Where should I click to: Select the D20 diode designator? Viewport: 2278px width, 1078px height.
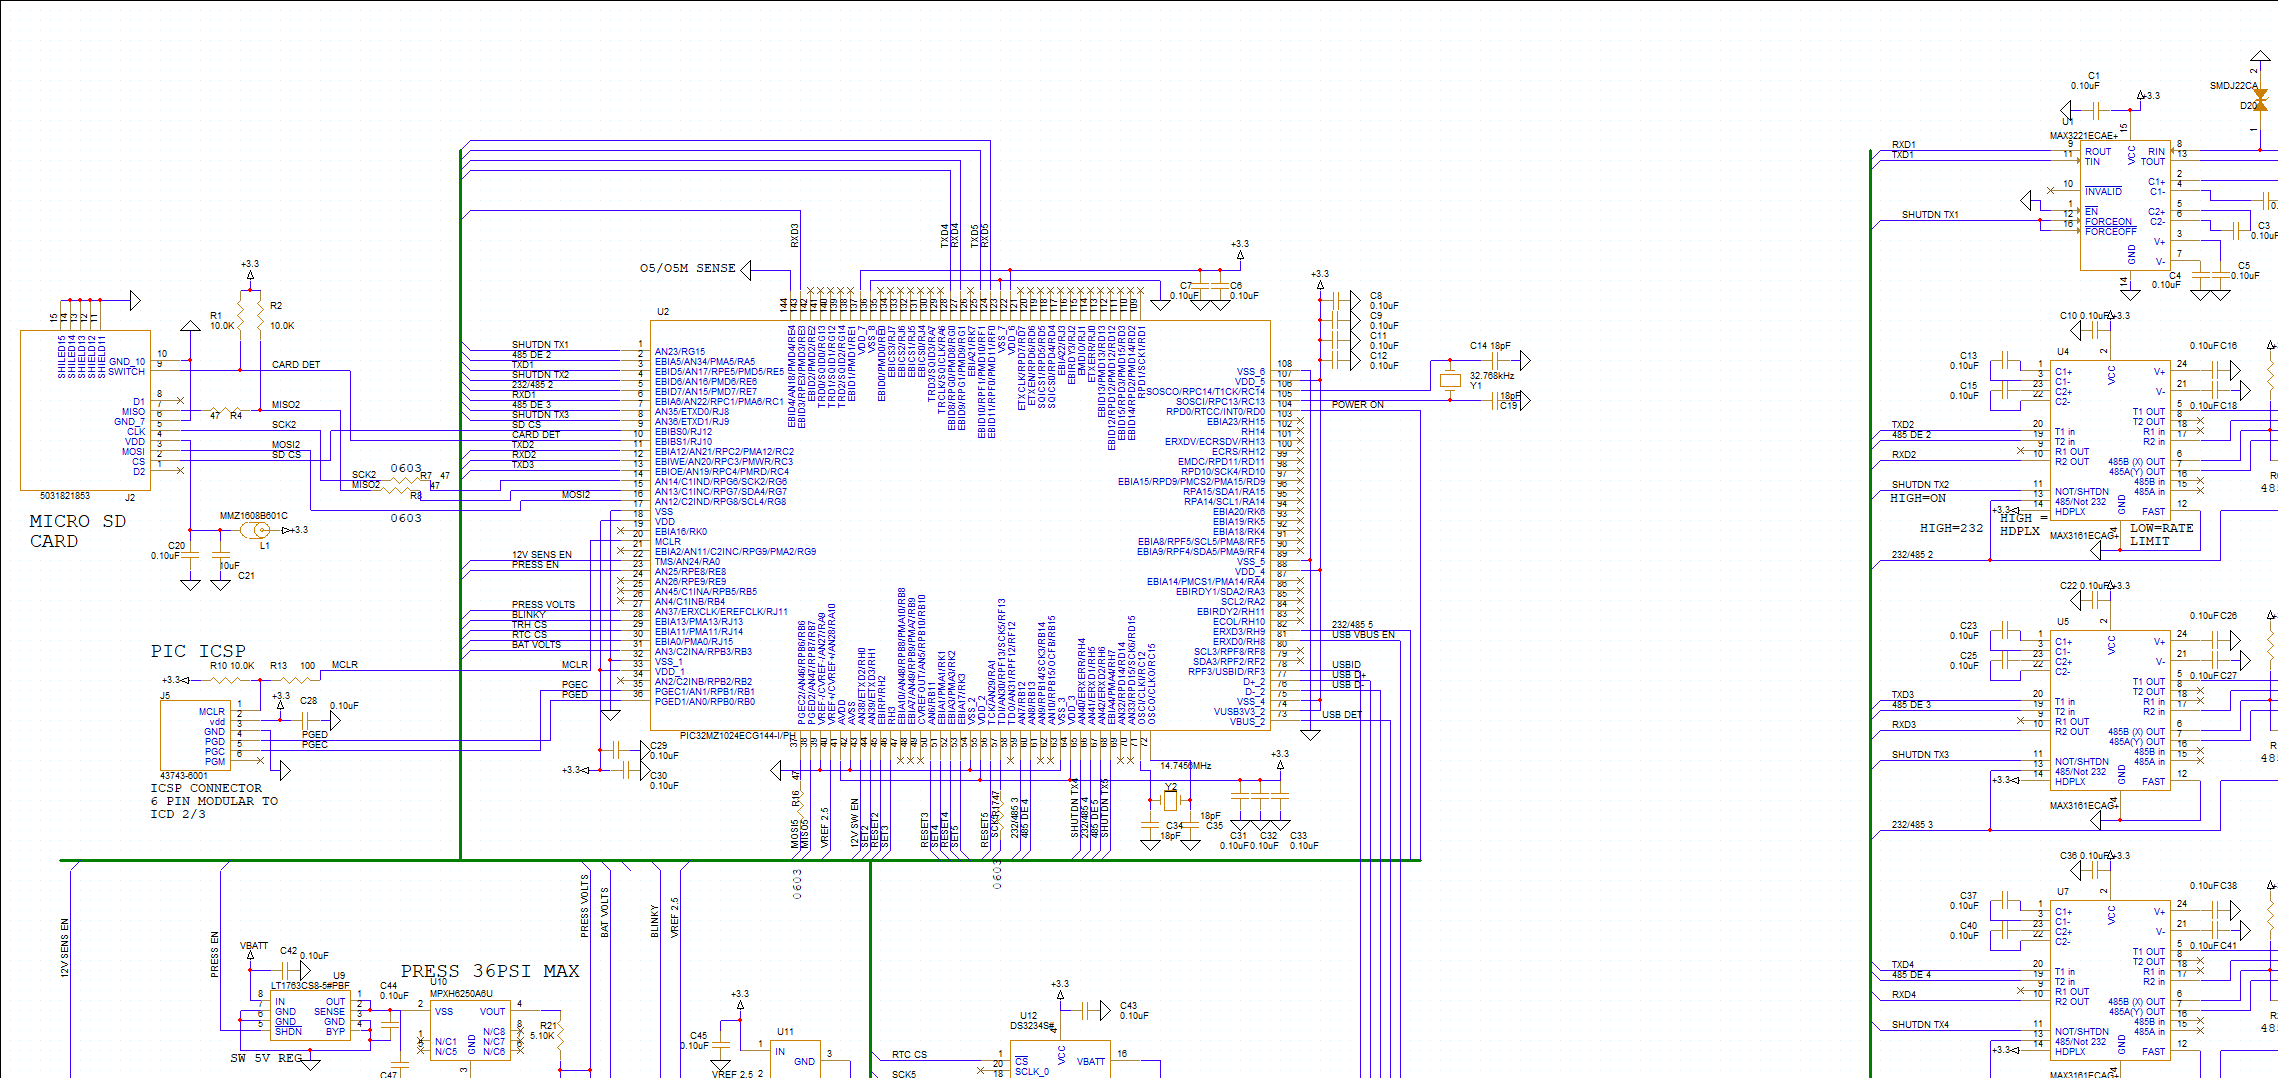[2248, 106]
